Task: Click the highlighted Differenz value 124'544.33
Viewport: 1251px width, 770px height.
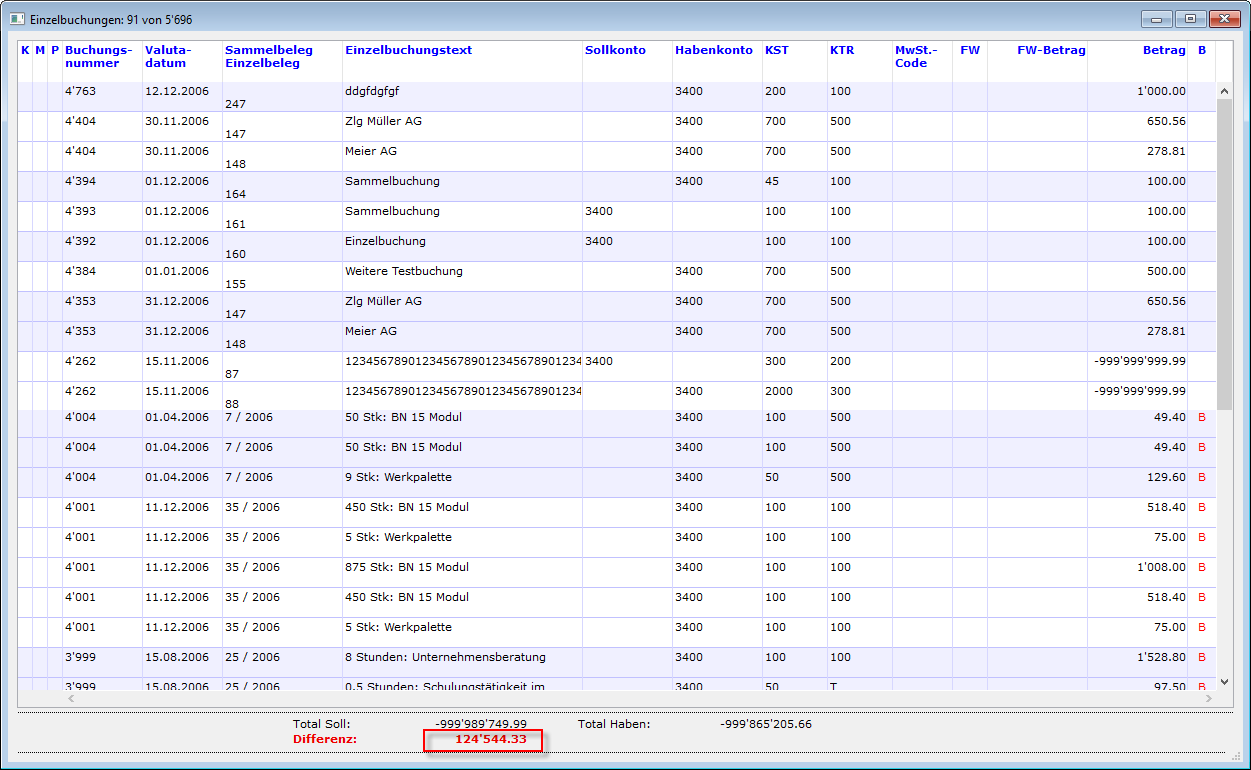Action: (x=483, y=740)
